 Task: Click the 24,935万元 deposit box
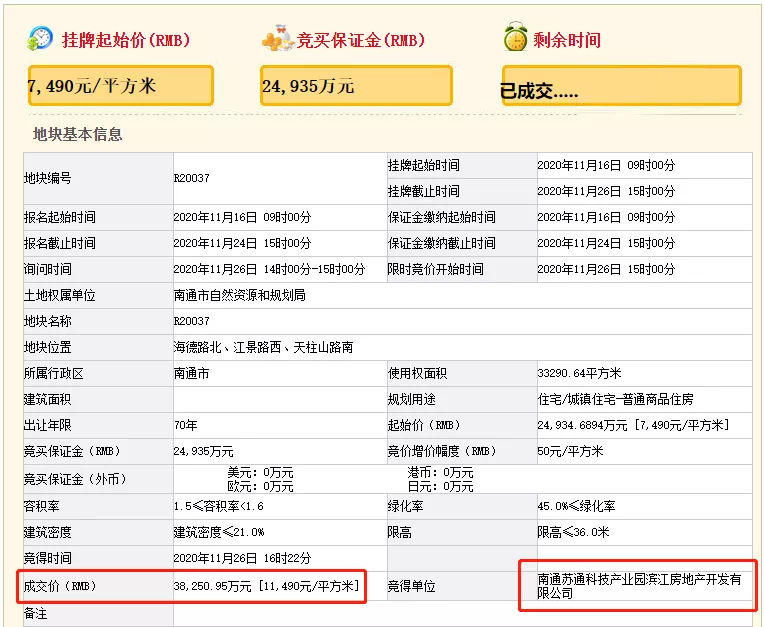tap(356, 86)
